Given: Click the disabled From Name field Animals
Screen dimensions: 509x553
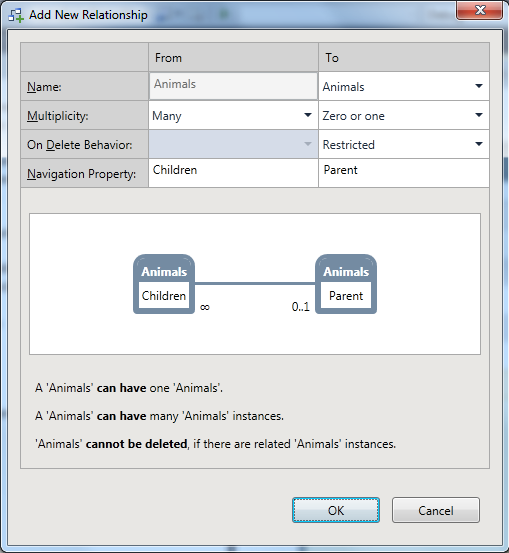Looking at the screenshot, I should 233,86.
